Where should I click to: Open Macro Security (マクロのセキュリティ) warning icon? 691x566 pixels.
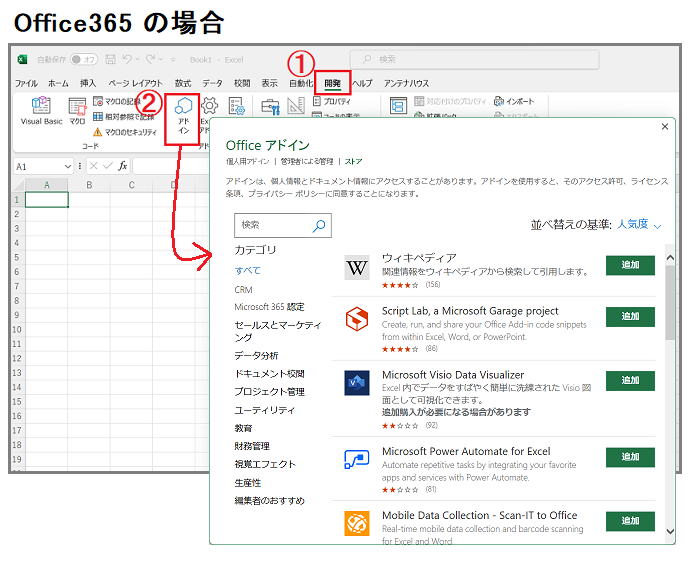[x=98, y=132]
